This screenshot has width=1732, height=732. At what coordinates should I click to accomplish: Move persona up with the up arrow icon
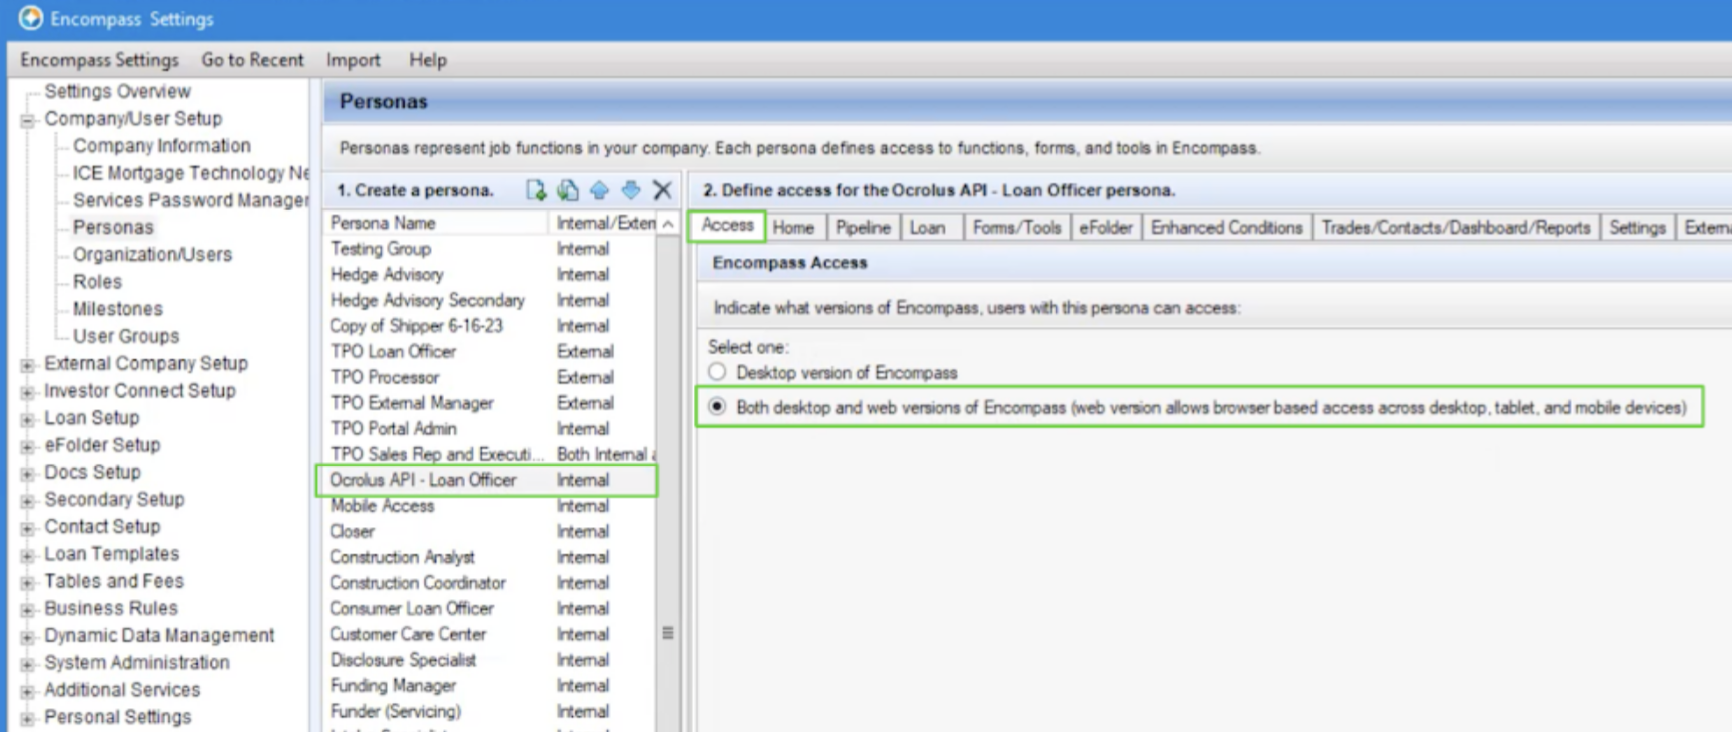599,190
